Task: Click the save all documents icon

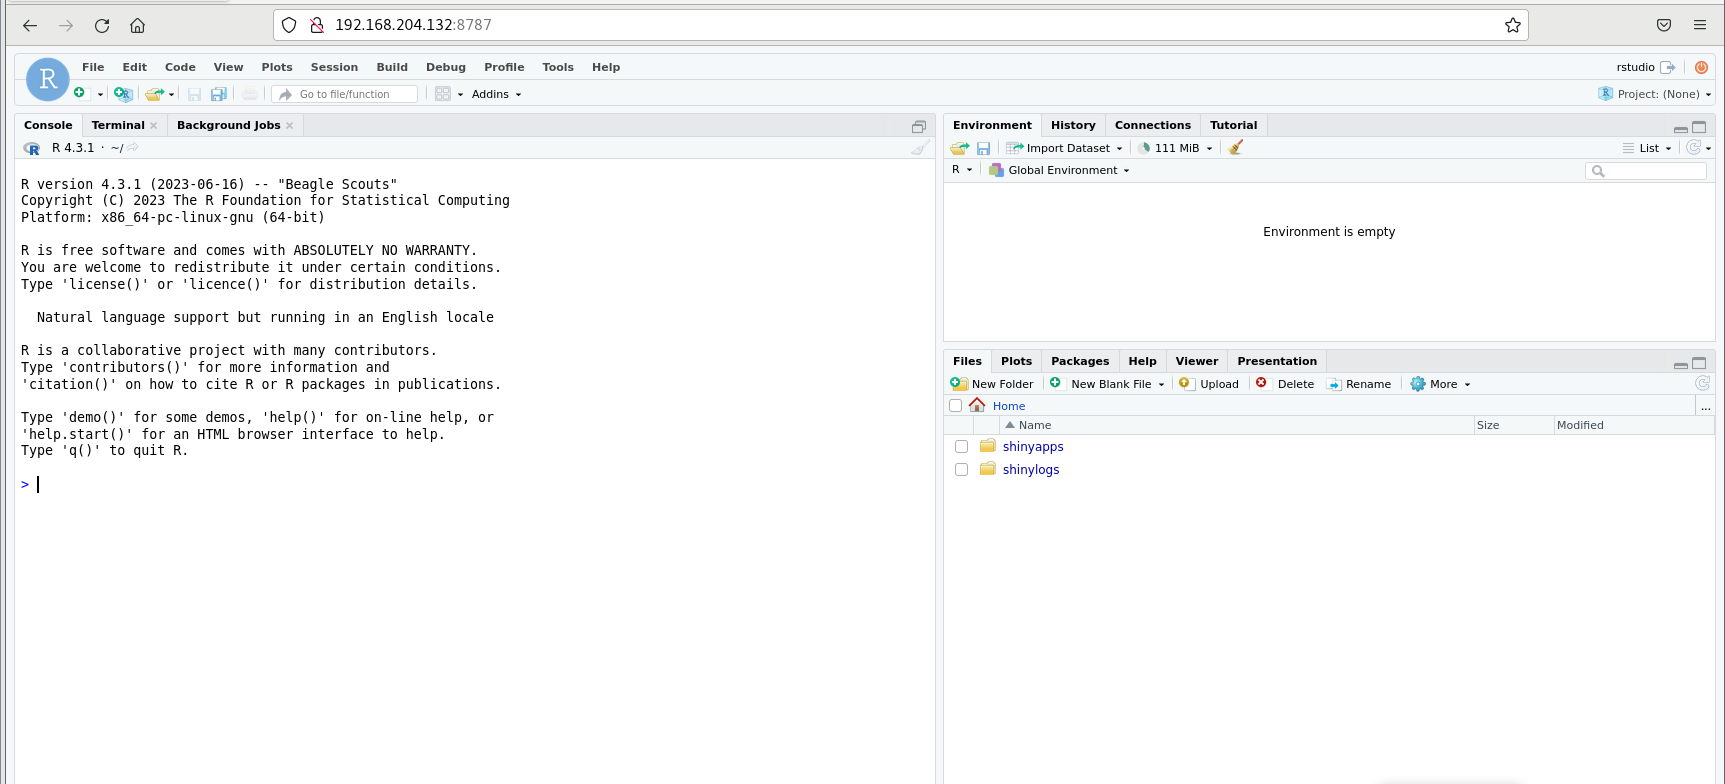Action: click(218, 94)
